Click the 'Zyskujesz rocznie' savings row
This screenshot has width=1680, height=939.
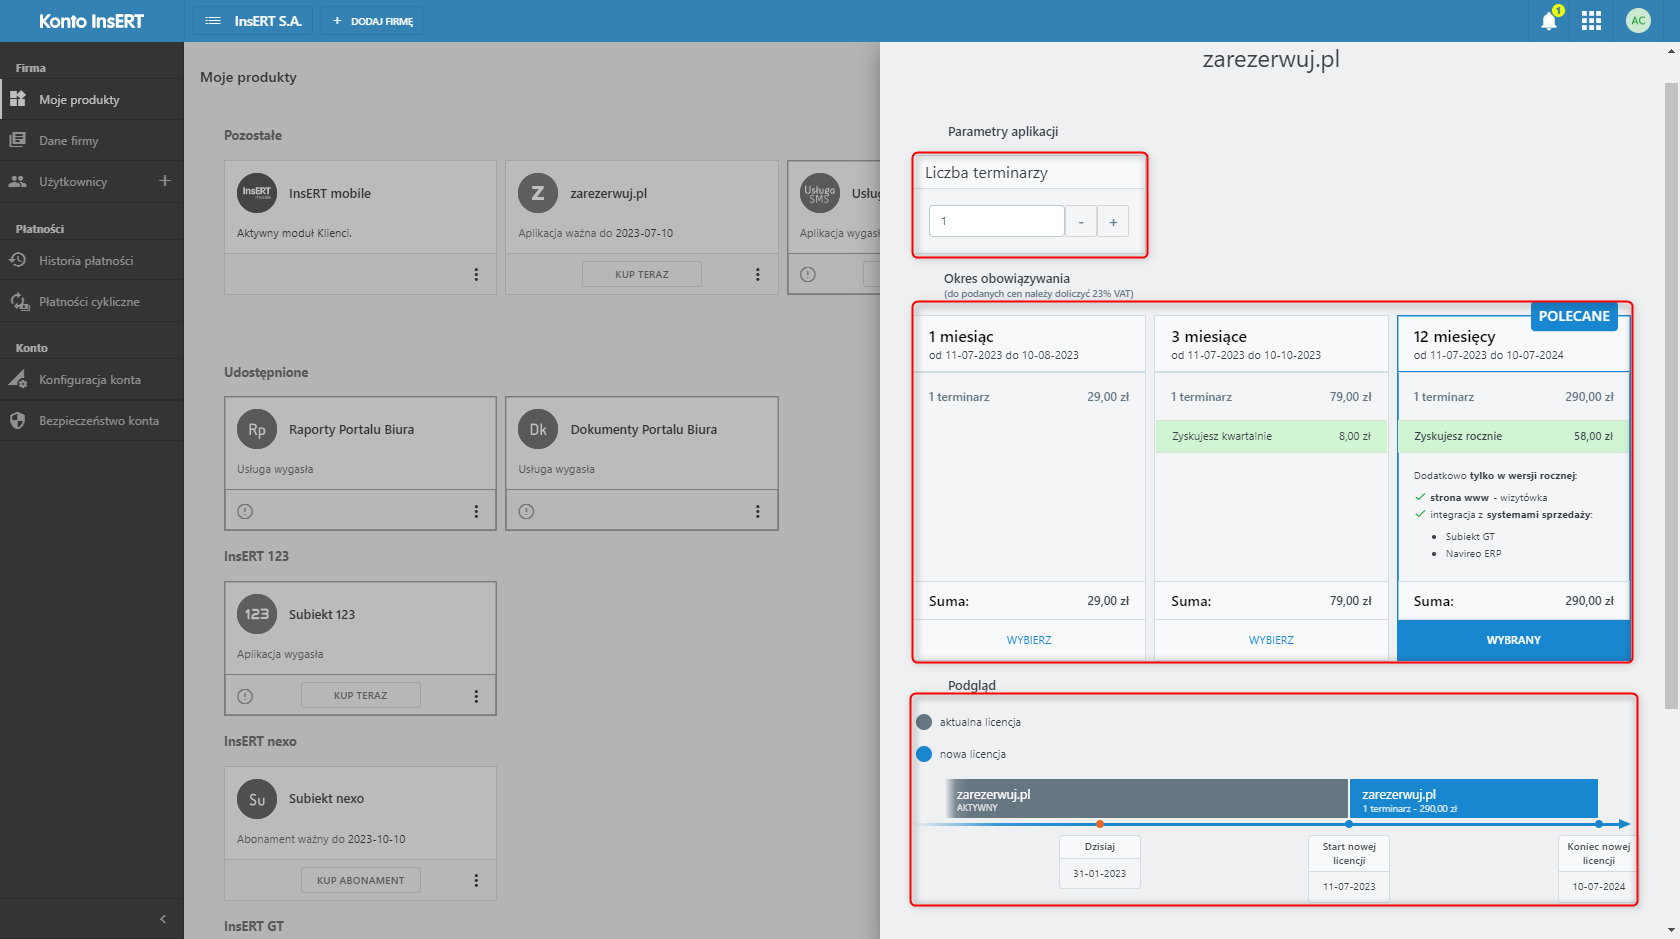coord(1514,436)
